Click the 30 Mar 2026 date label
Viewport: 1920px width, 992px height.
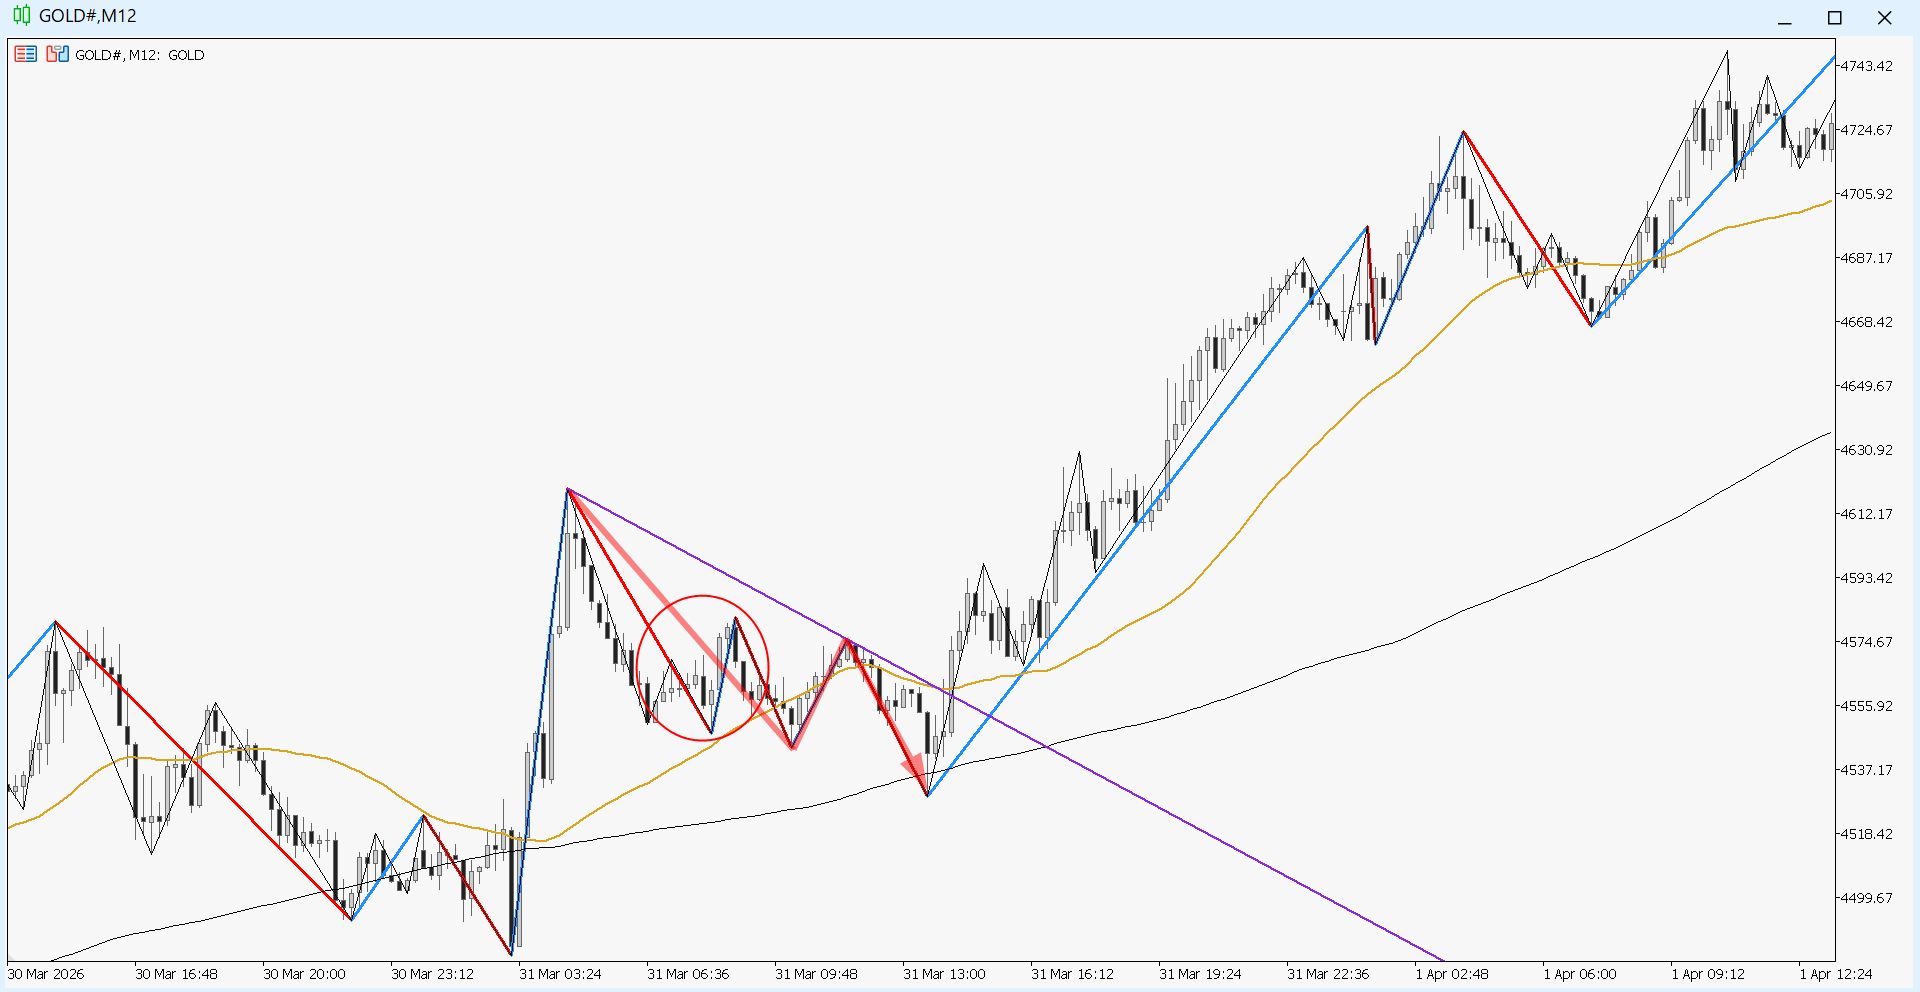[x=46, y=974]
